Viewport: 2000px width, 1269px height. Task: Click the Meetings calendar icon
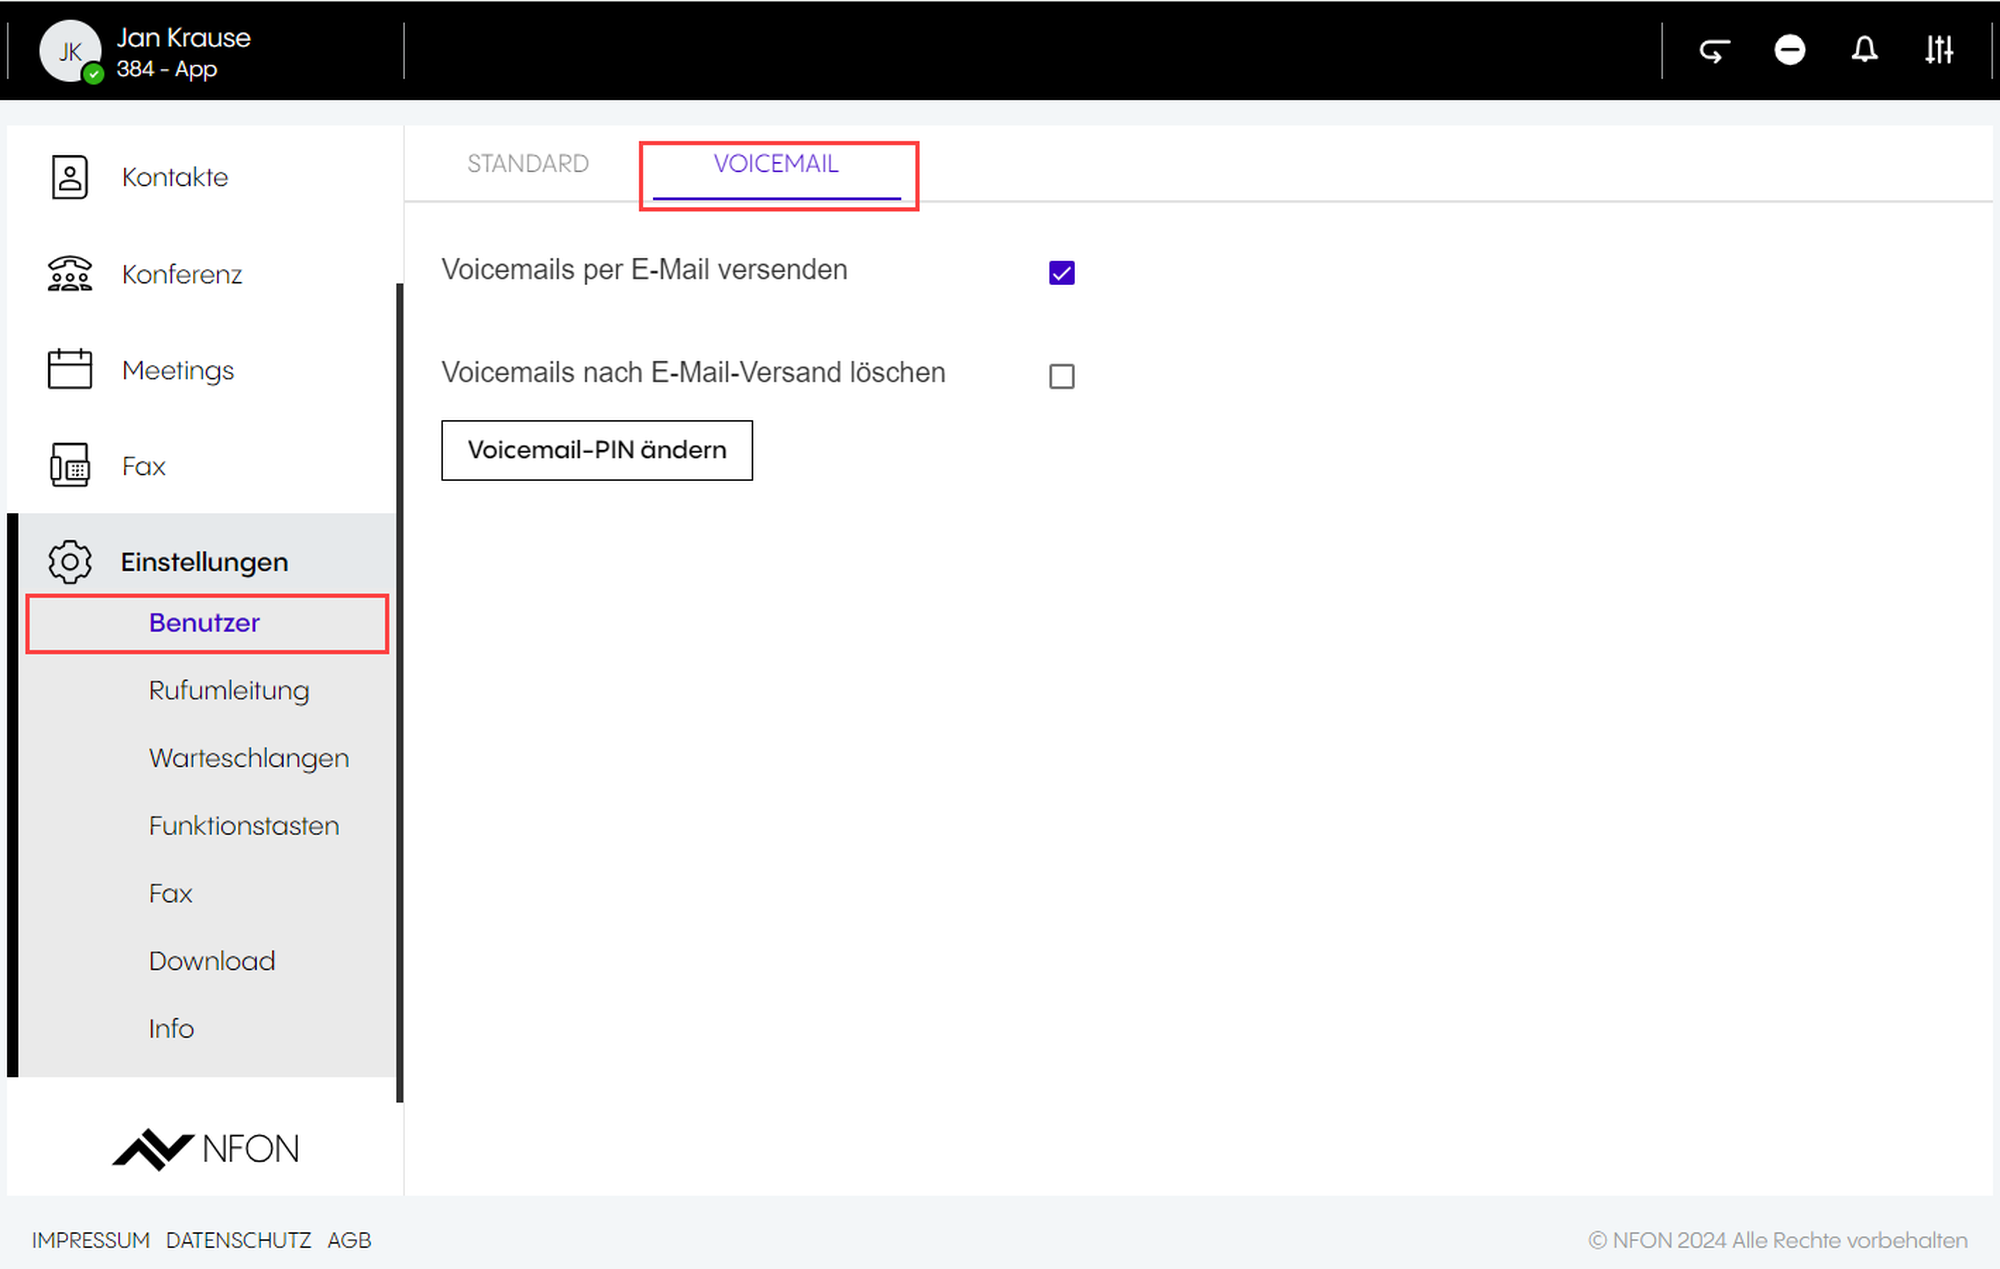tap(70, 370)
